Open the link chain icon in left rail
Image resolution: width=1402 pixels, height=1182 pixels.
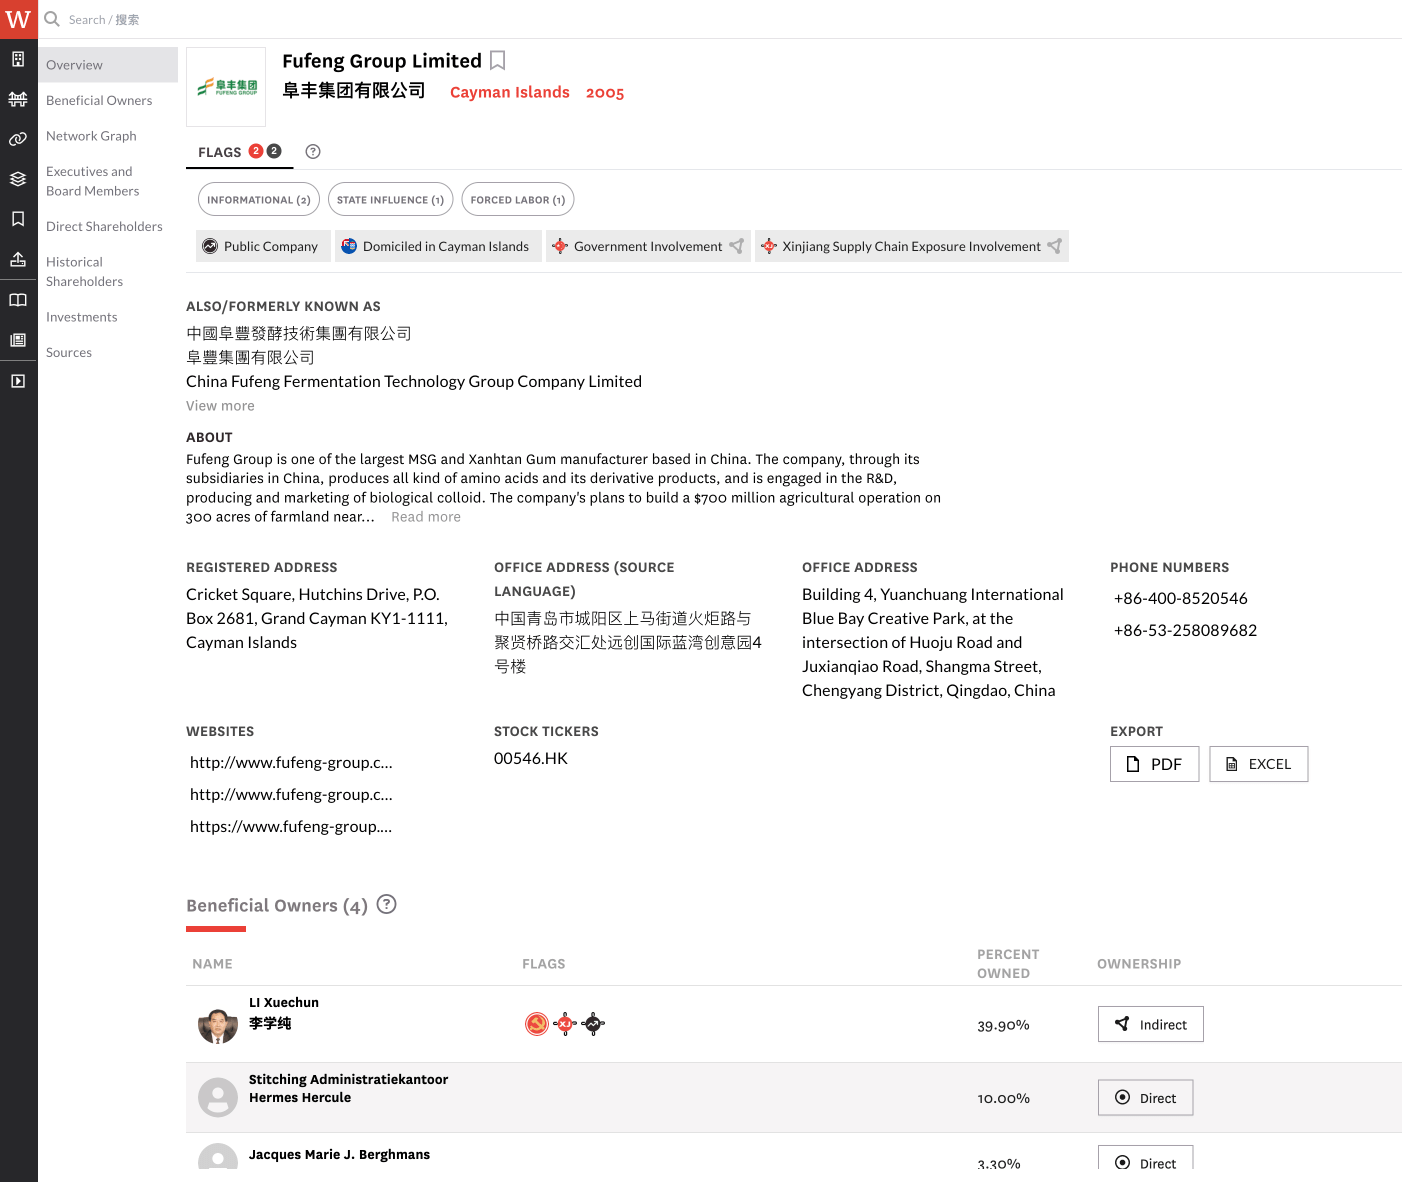pos(18,139)
